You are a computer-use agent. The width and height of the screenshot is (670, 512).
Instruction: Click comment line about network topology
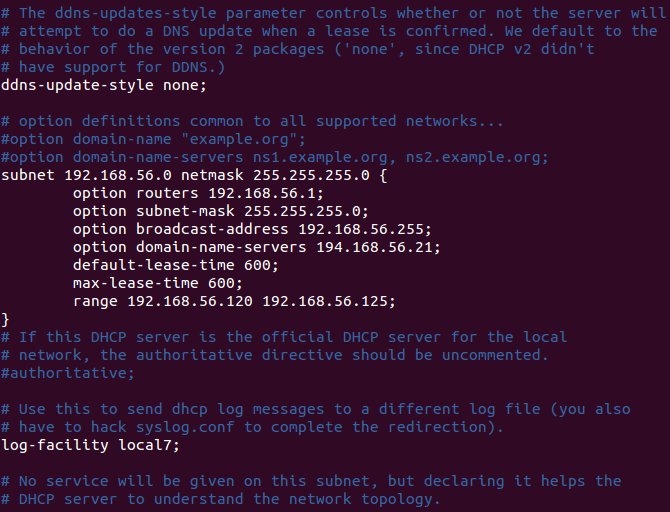(x=220, y=499)
